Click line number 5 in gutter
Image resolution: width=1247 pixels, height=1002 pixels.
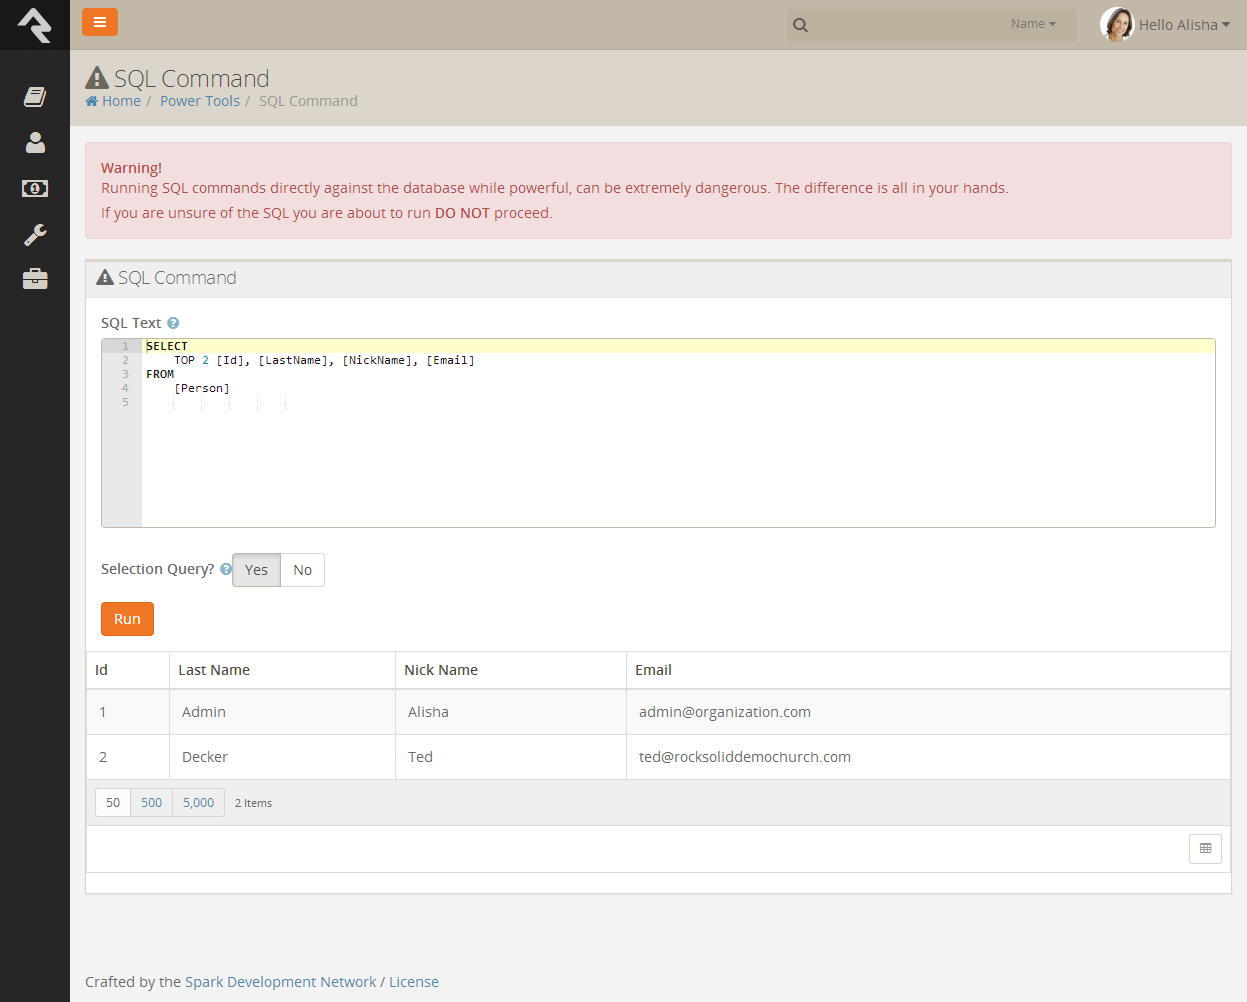[x=125, y=402]
